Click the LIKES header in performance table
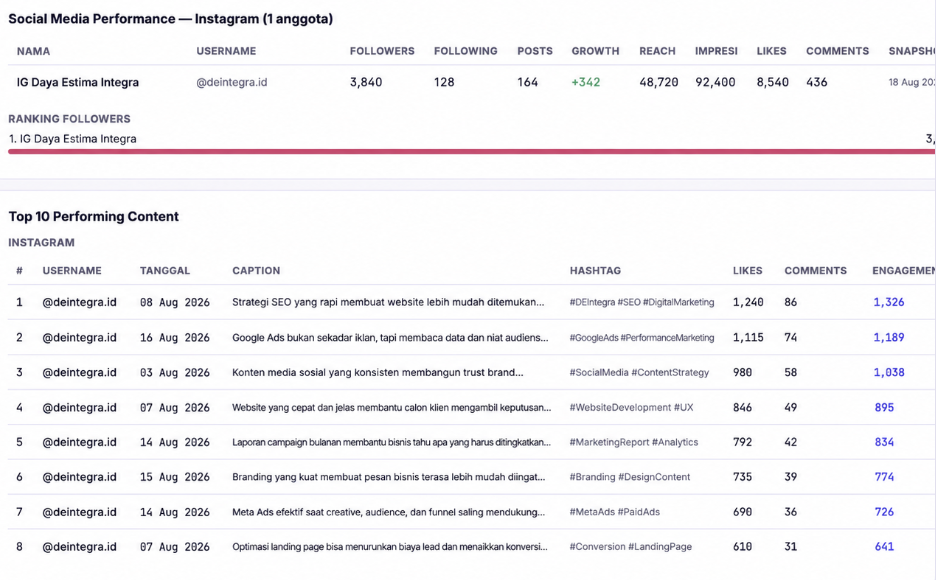 771,51
